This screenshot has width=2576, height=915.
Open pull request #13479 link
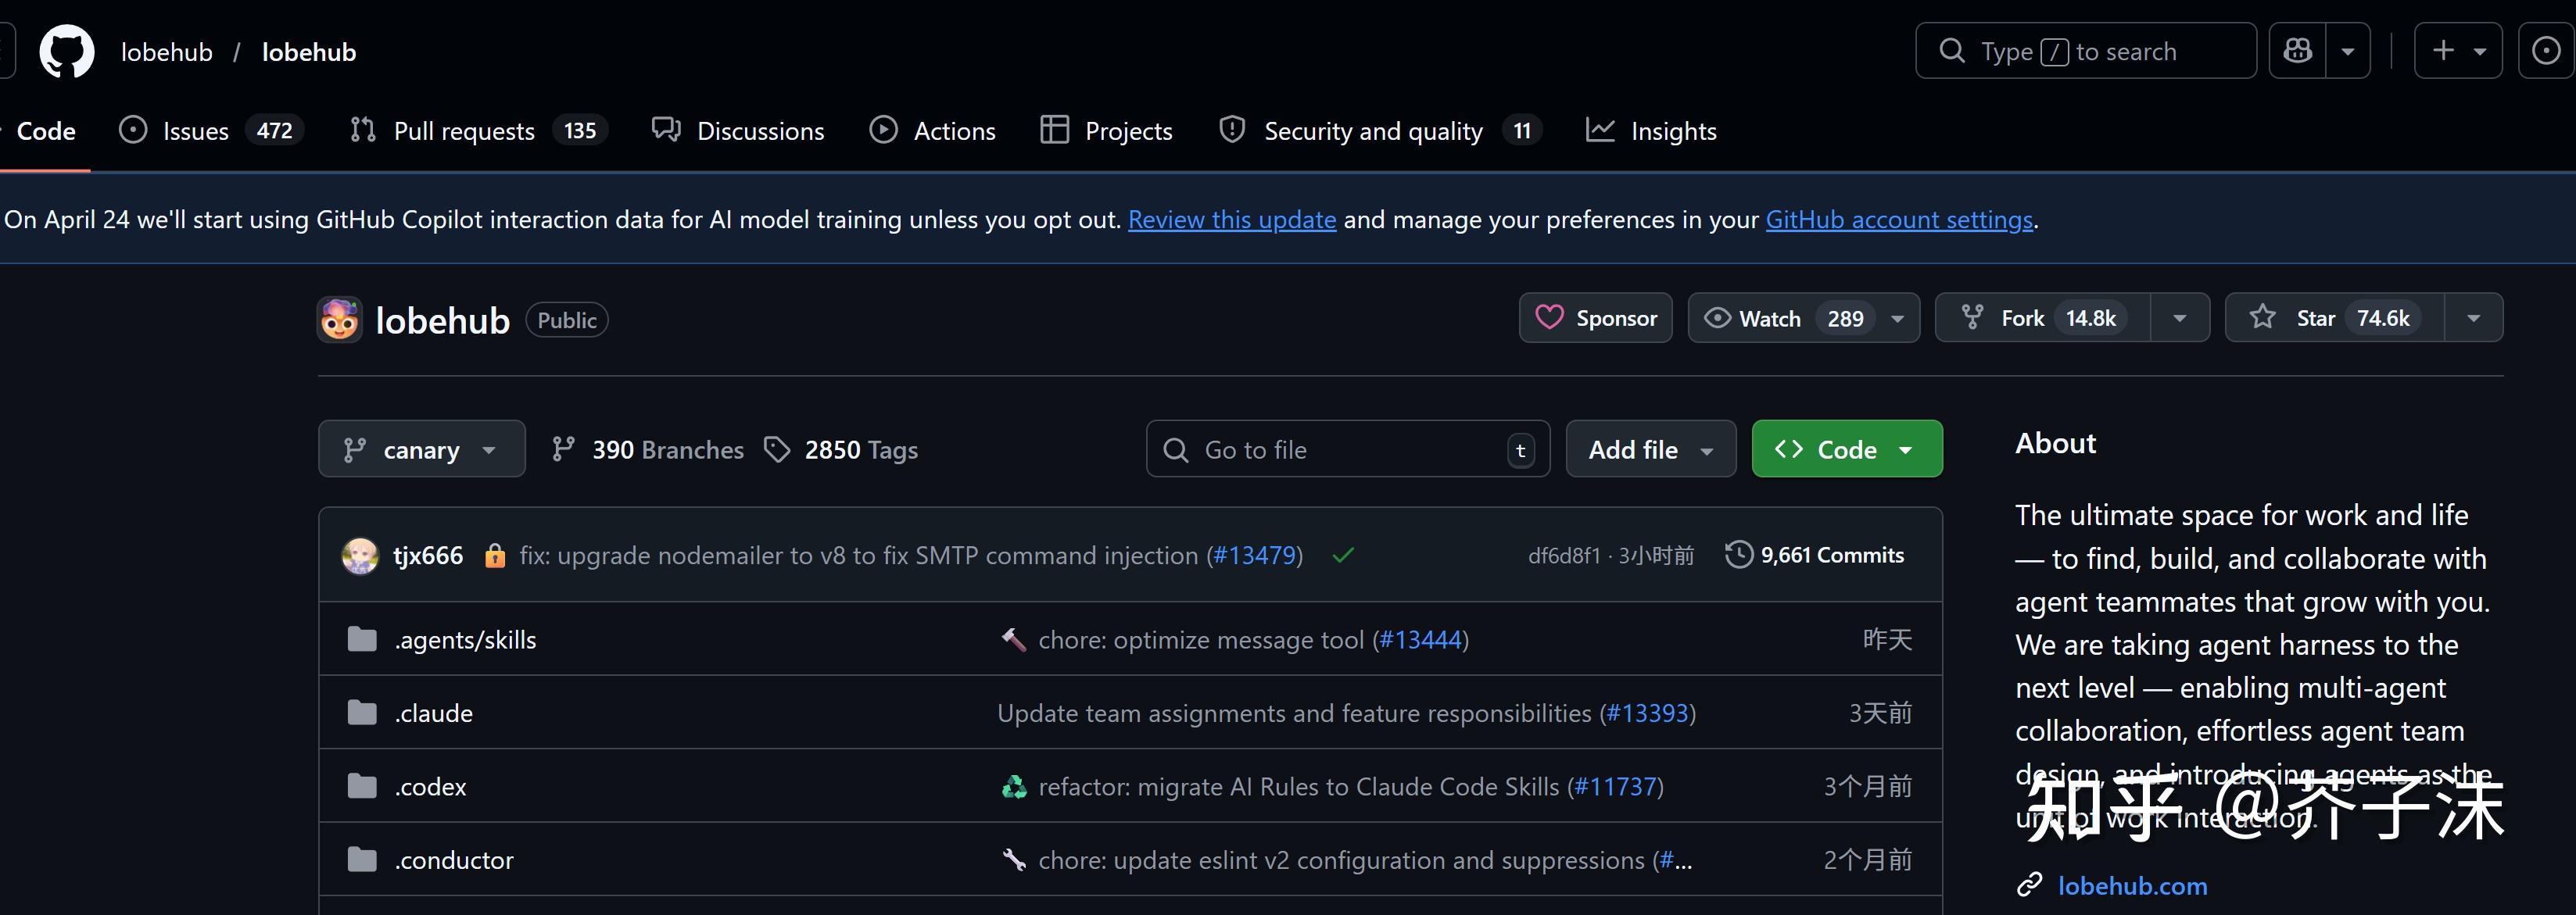coord(1254,555)
